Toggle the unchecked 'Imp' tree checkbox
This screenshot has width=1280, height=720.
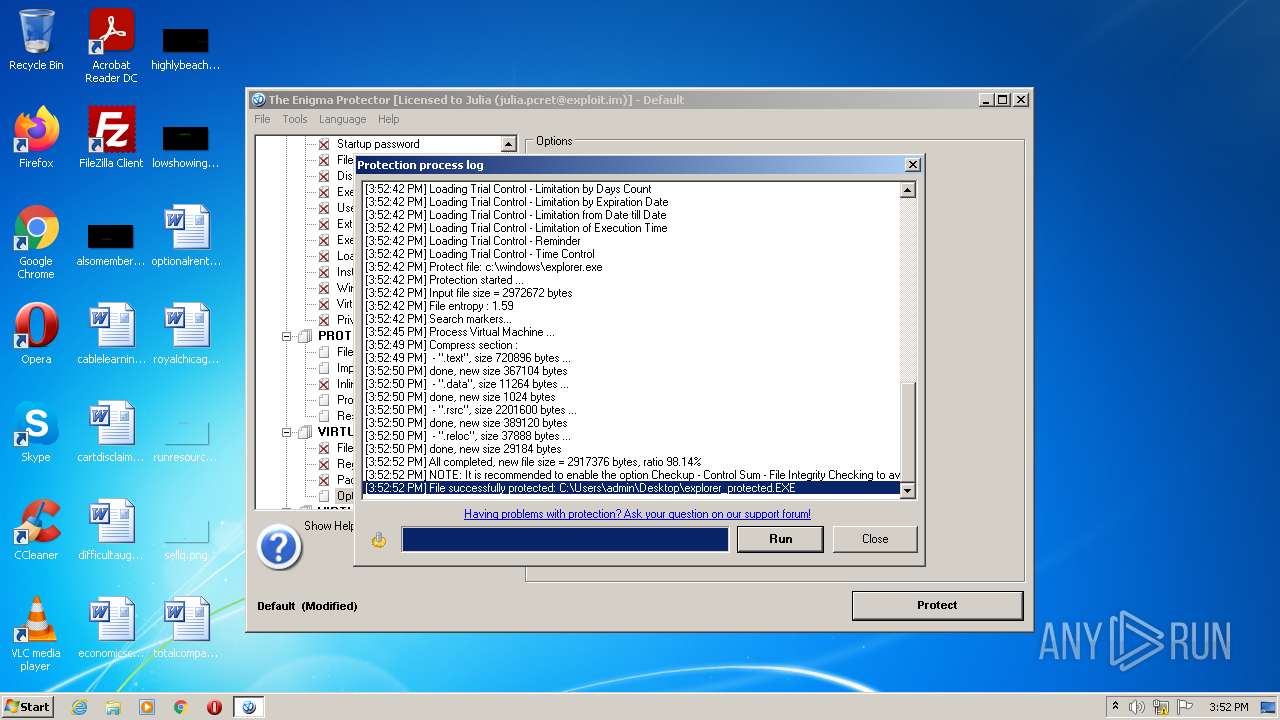click(x=324, y=368)
